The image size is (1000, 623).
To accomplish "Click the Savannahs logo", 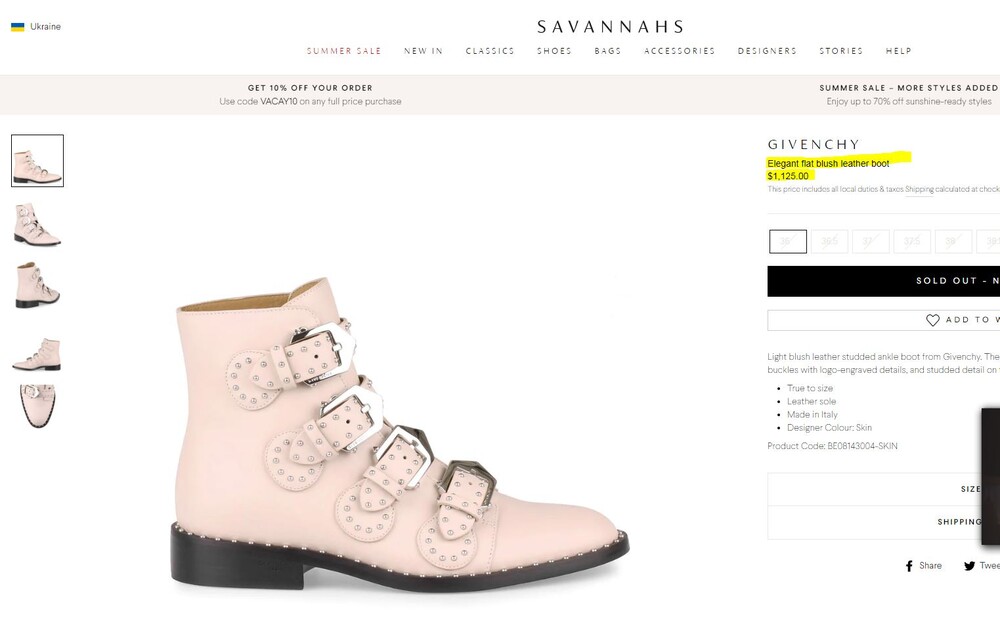I will 610,27.
